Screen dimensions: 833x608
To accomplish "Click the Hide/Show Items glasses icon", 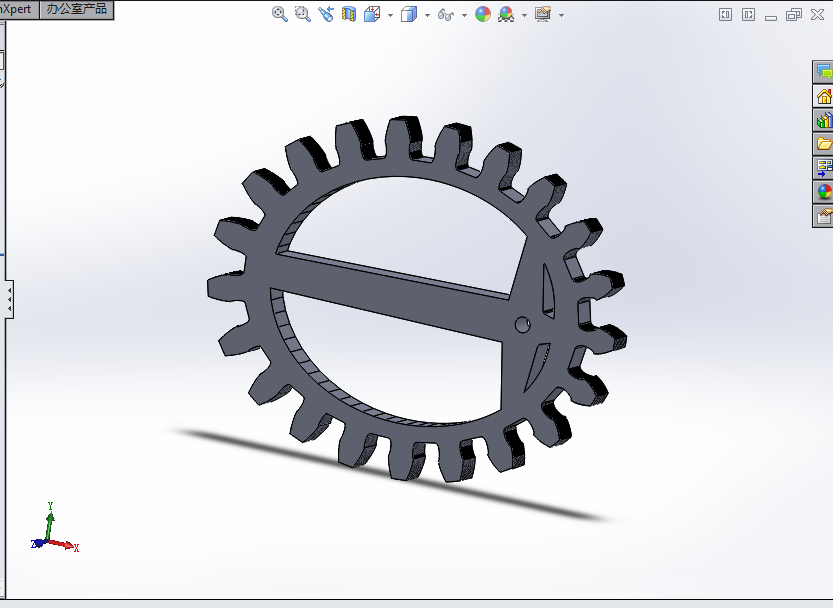I will [x=446, y=14].
